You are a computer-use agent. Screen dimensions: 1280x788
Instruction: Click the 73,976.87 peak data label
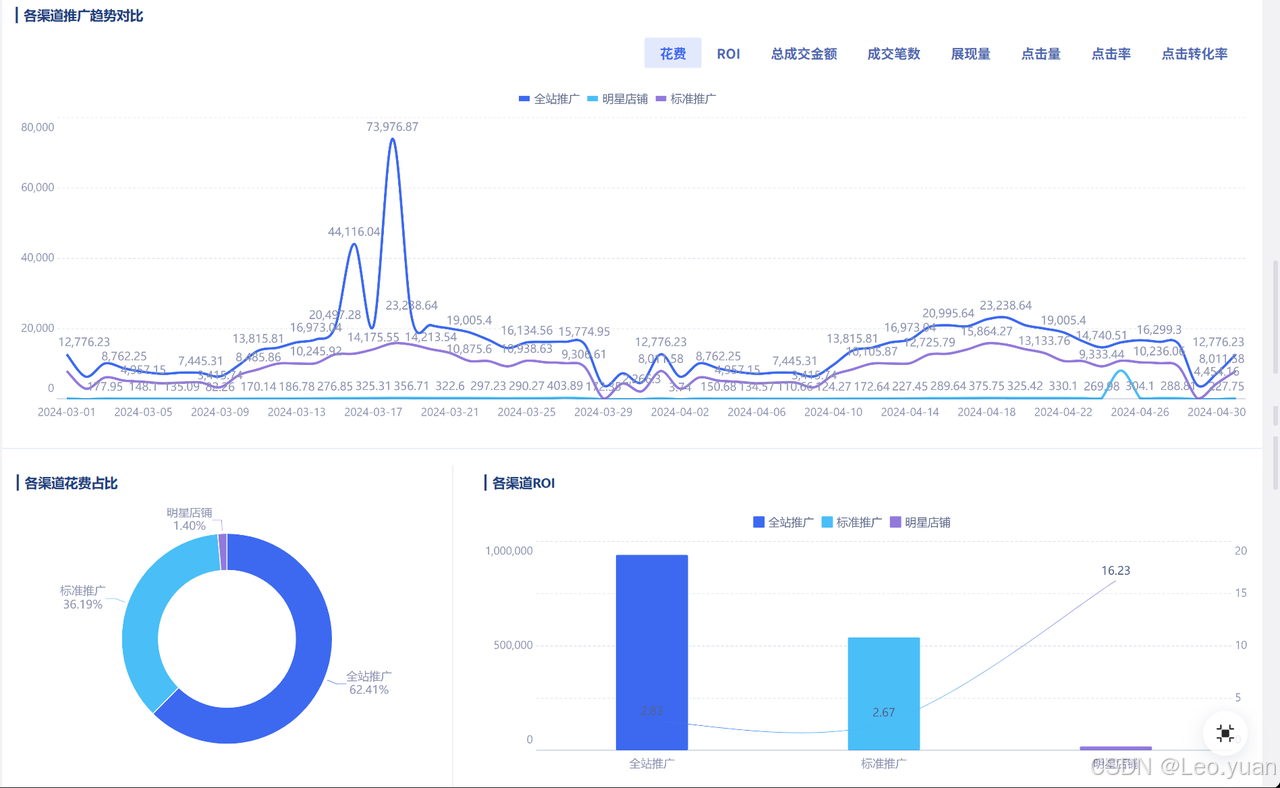tap(393, 127)
